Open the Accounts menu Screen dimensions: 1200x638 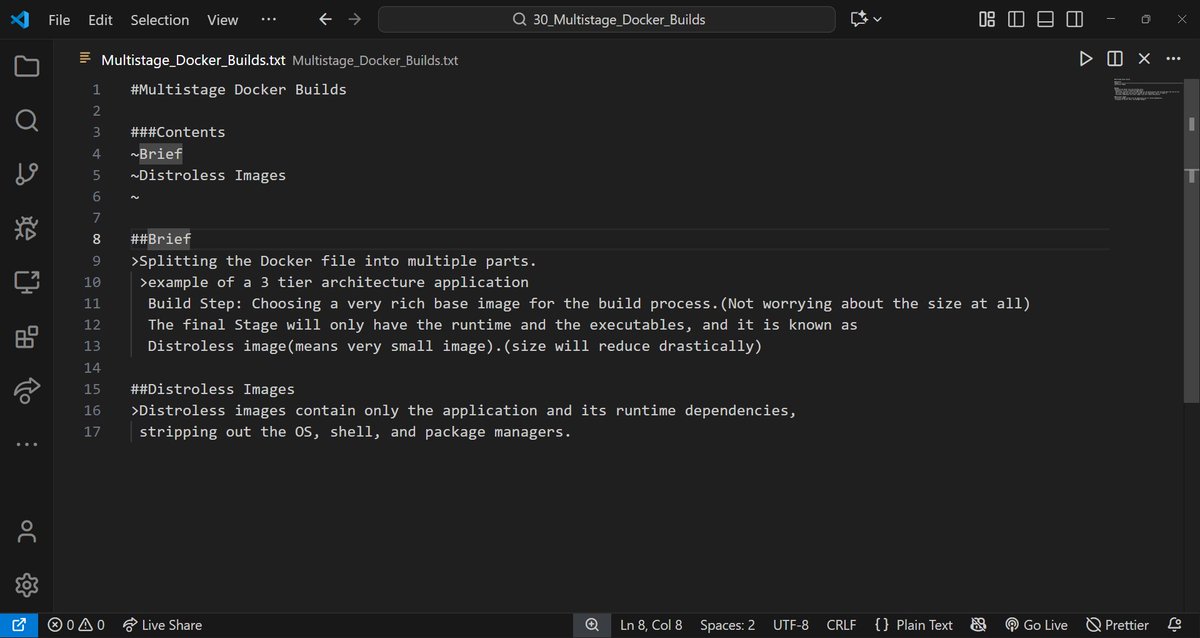coord(27,531)
